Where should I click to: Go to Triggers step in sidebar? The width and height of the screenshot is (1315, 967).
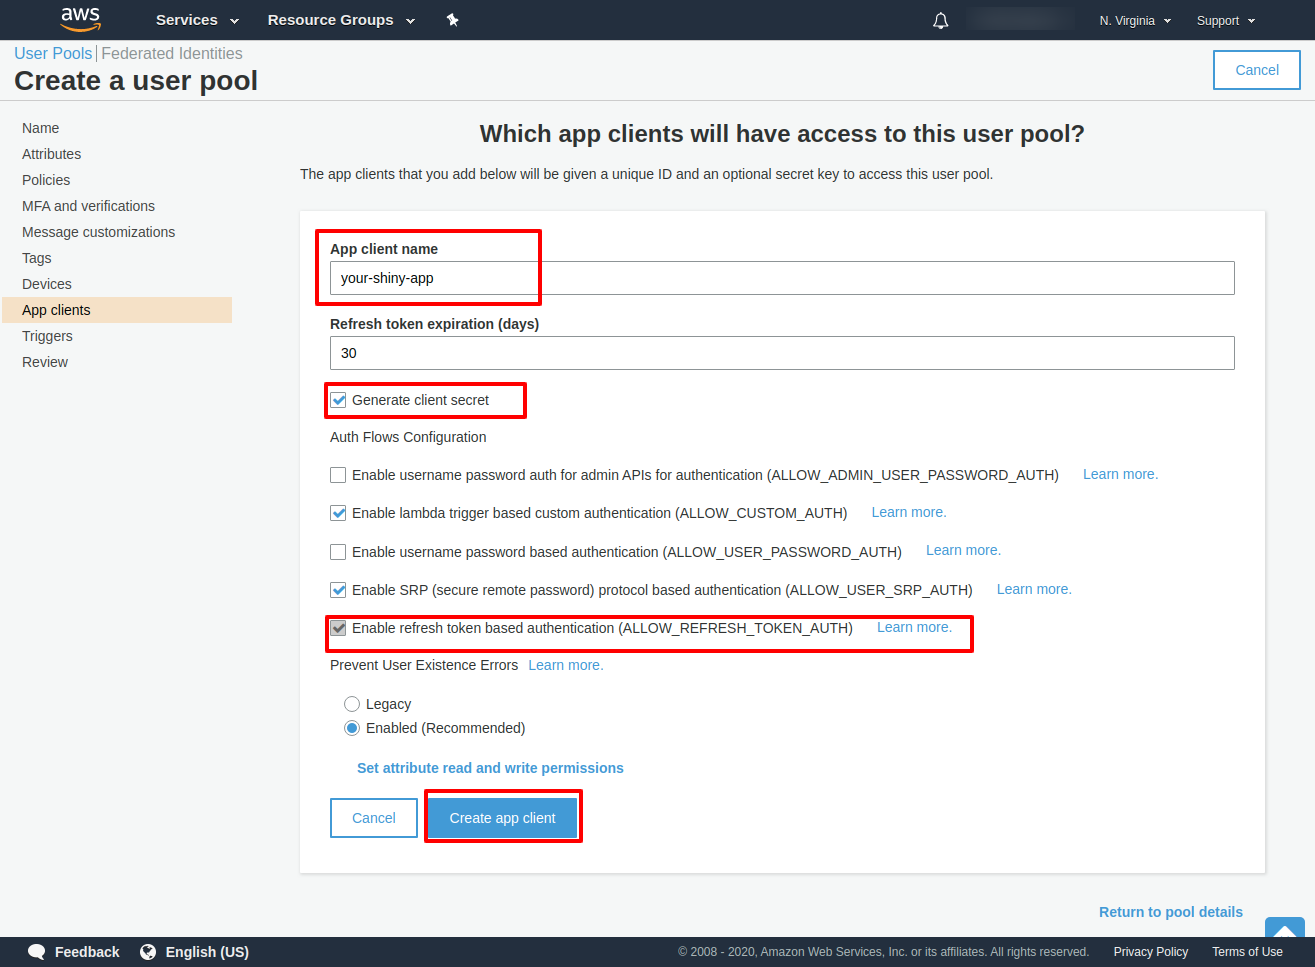point(47,336)
